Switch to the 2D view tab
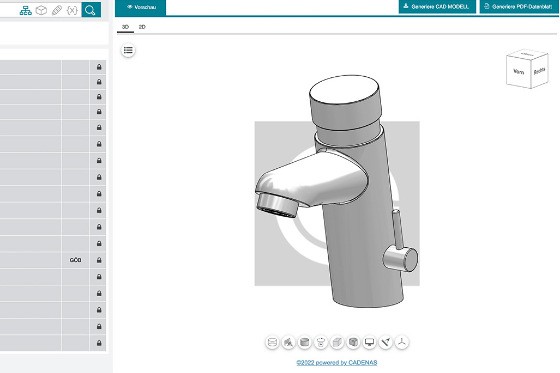 pos(142,27)
